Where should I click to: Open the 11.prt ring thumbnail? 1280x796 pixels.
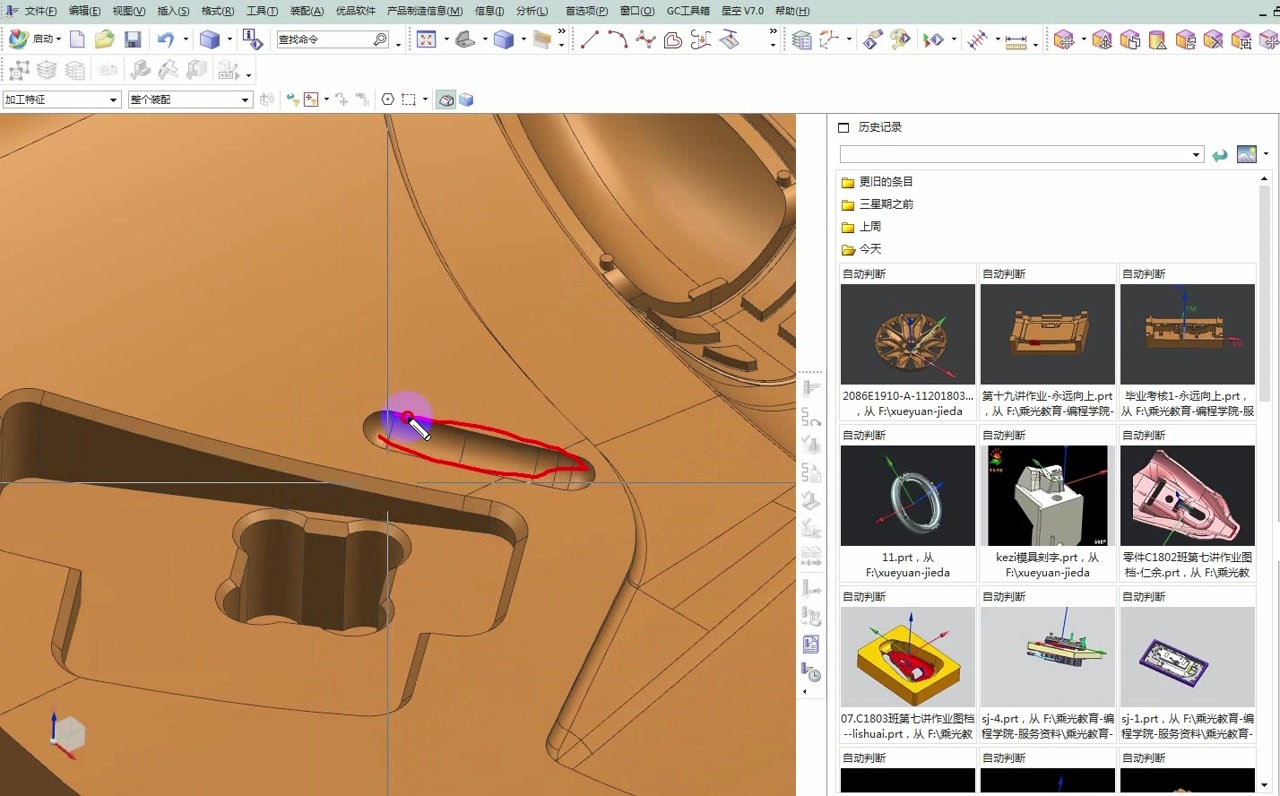[x=908, y=495]
